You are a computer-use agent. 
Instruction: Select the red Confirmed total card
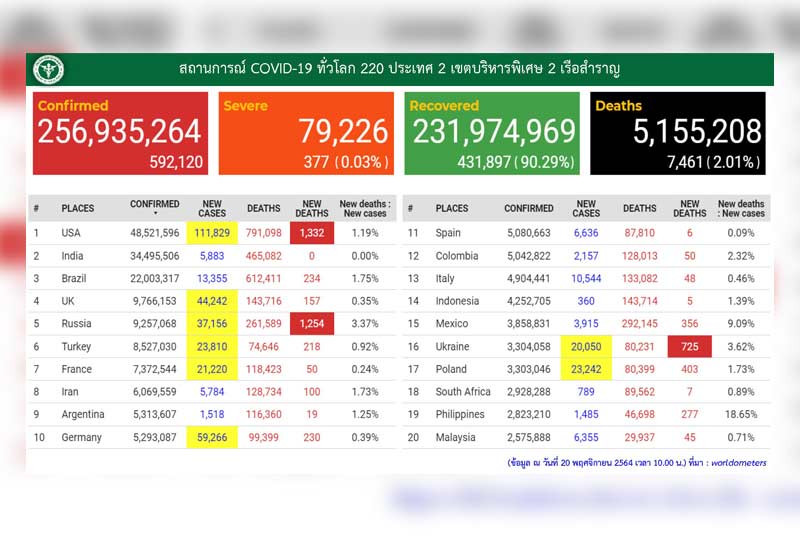pyautogui.click(x=120, y=133)
